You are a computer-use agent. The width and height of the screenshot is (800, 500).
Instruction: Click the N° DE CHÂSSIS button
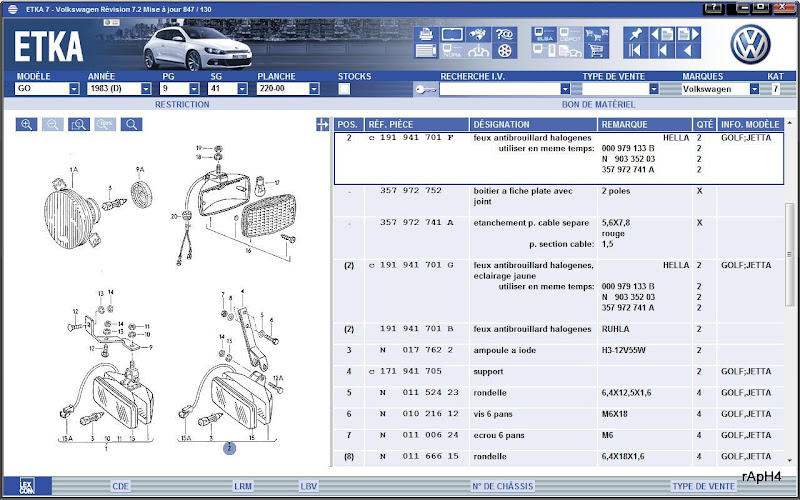pyautogui.click(x=503, y=486)
